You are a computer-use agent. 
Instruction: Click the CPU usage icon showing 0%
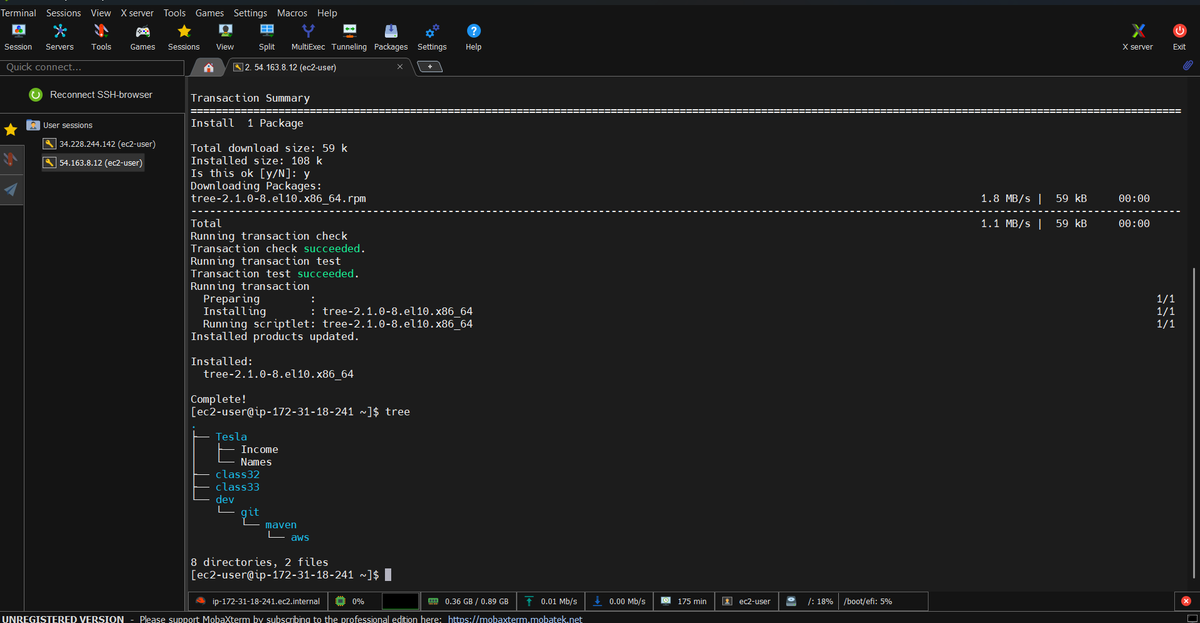[341, 601]
